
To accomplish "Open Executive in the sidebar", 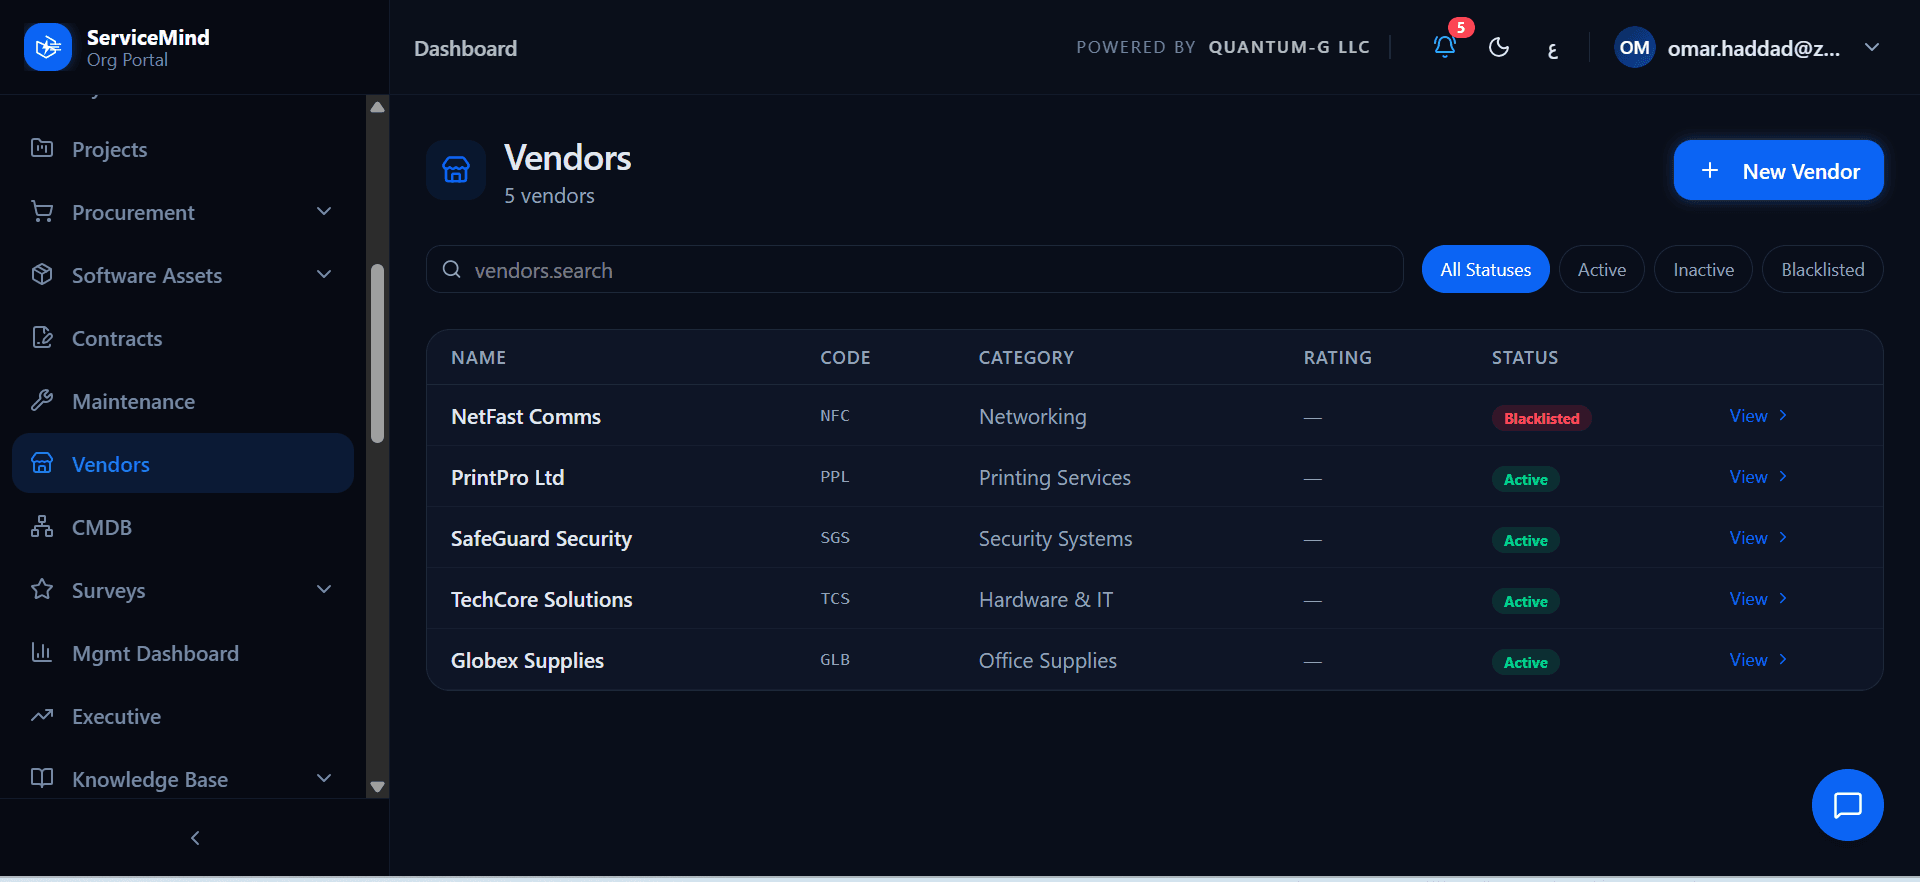I will pyautogui.click(x=183, y=716).
